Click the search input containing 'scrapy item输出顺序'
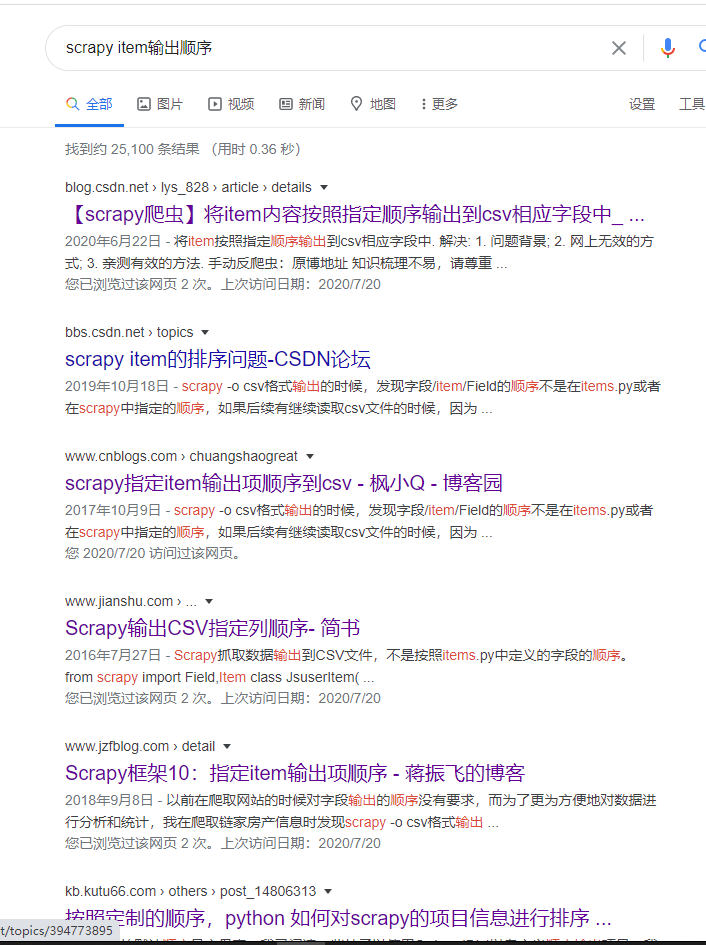The image size is (706, 945). pyautogui.click(x=332, y=48)
